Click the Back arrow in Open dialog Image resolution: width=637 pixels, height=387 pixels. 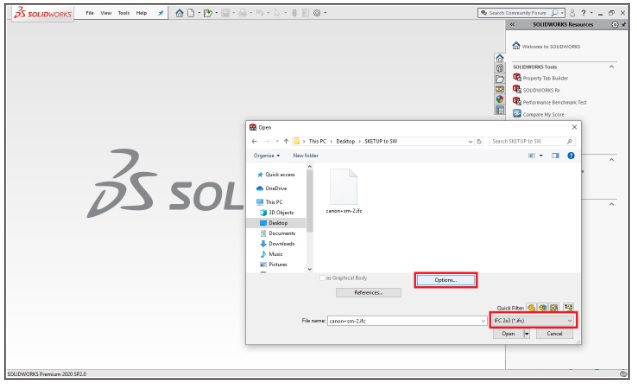[254, 141]
